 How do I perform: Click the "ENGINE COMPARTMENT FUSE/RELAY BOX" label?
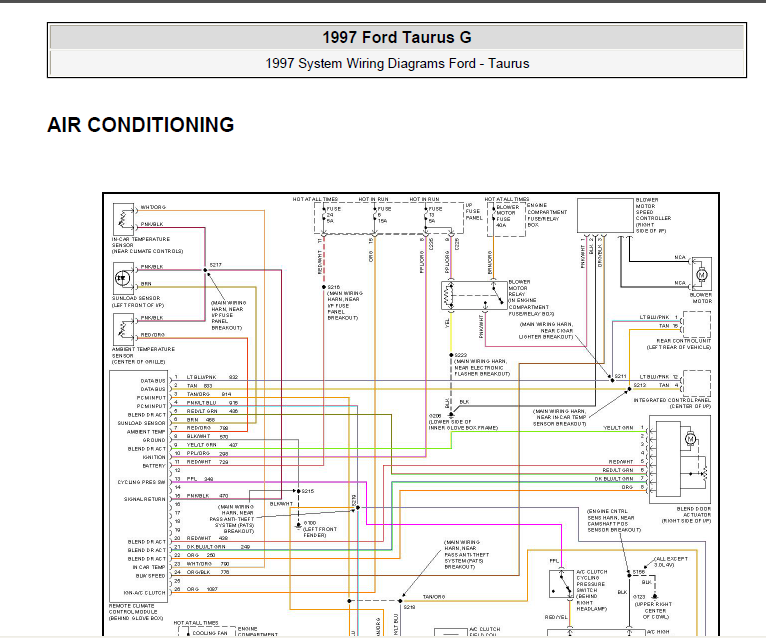547,215
